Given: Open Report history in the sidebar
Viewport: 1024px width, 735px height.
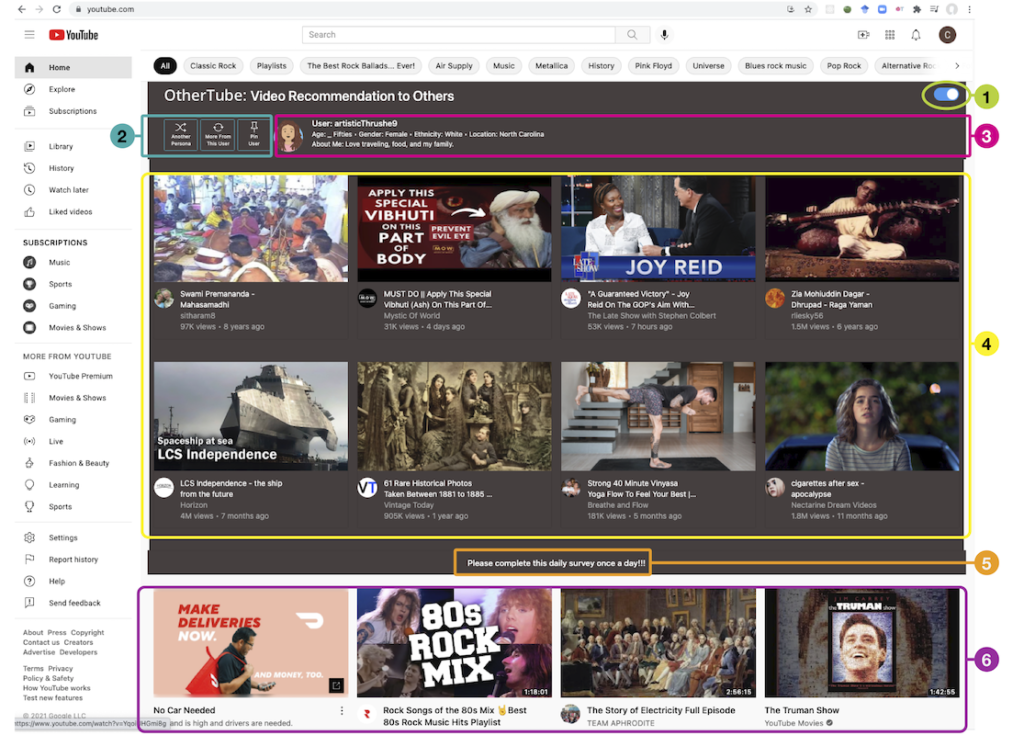Looking at the screenshot, I should point(73,559).
